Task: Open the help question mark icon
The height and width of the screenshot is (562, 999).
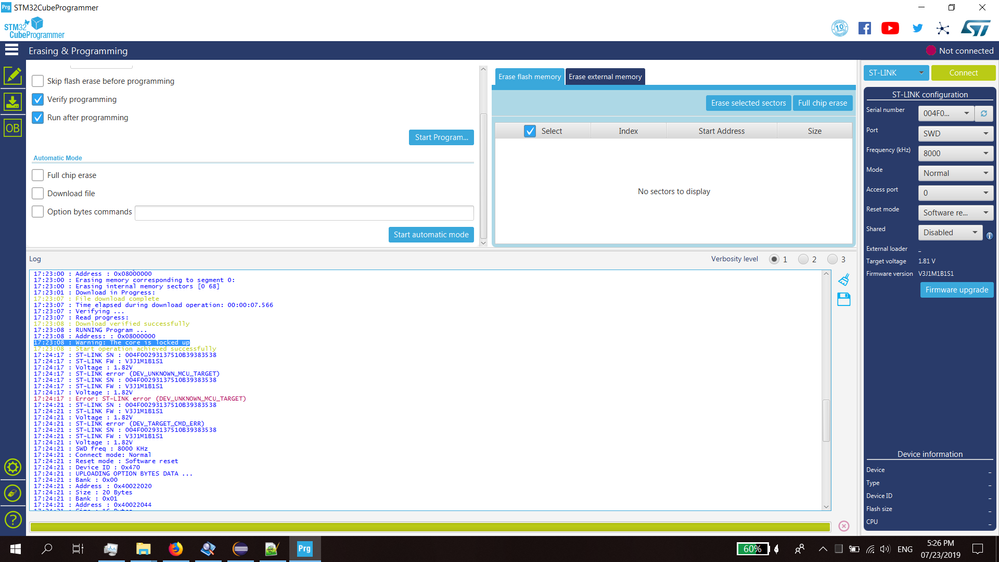Action: (13, 519)
